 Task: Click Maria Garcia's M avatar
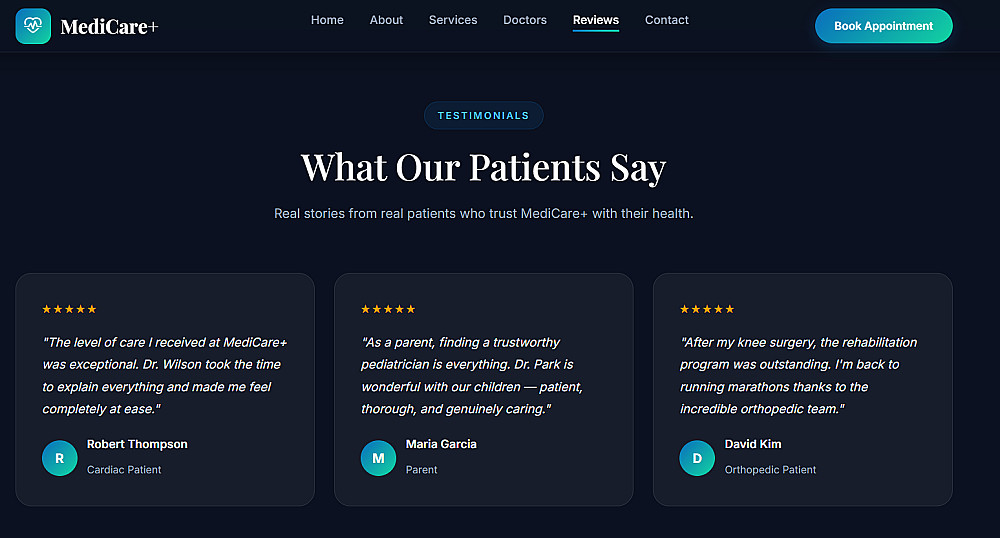point(378,458)
